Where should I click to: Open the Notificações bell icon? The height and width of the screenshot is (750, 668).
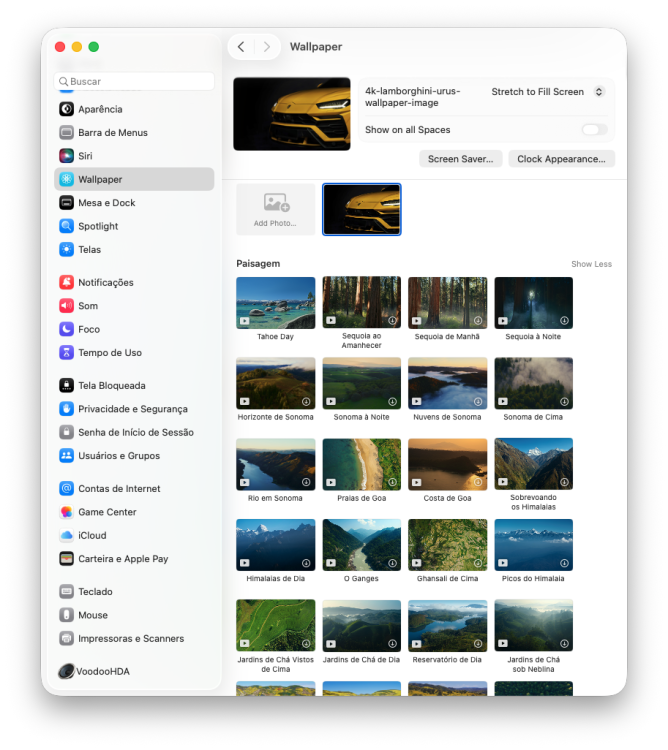[x=66, y=282]
